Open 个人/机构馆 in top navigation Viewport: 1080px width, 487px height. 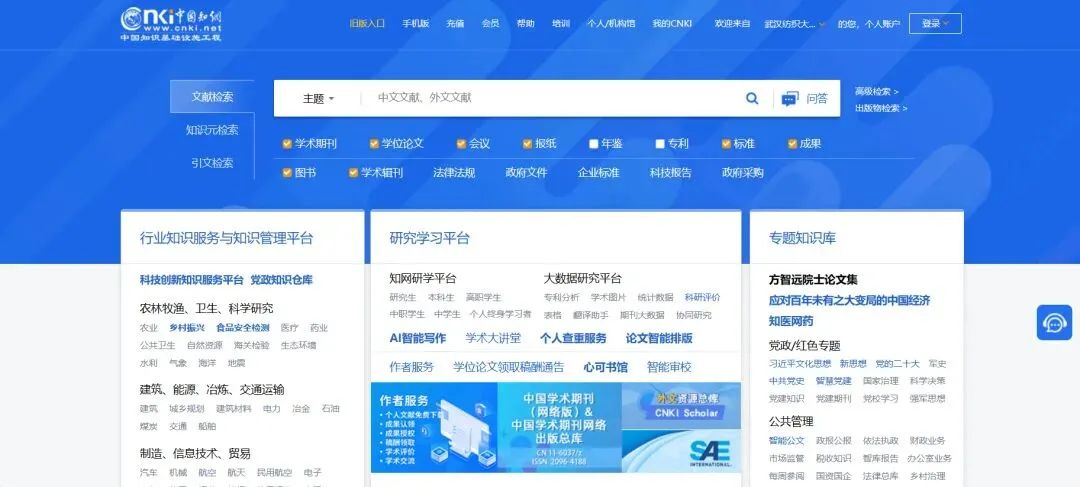tap(611, 23)
